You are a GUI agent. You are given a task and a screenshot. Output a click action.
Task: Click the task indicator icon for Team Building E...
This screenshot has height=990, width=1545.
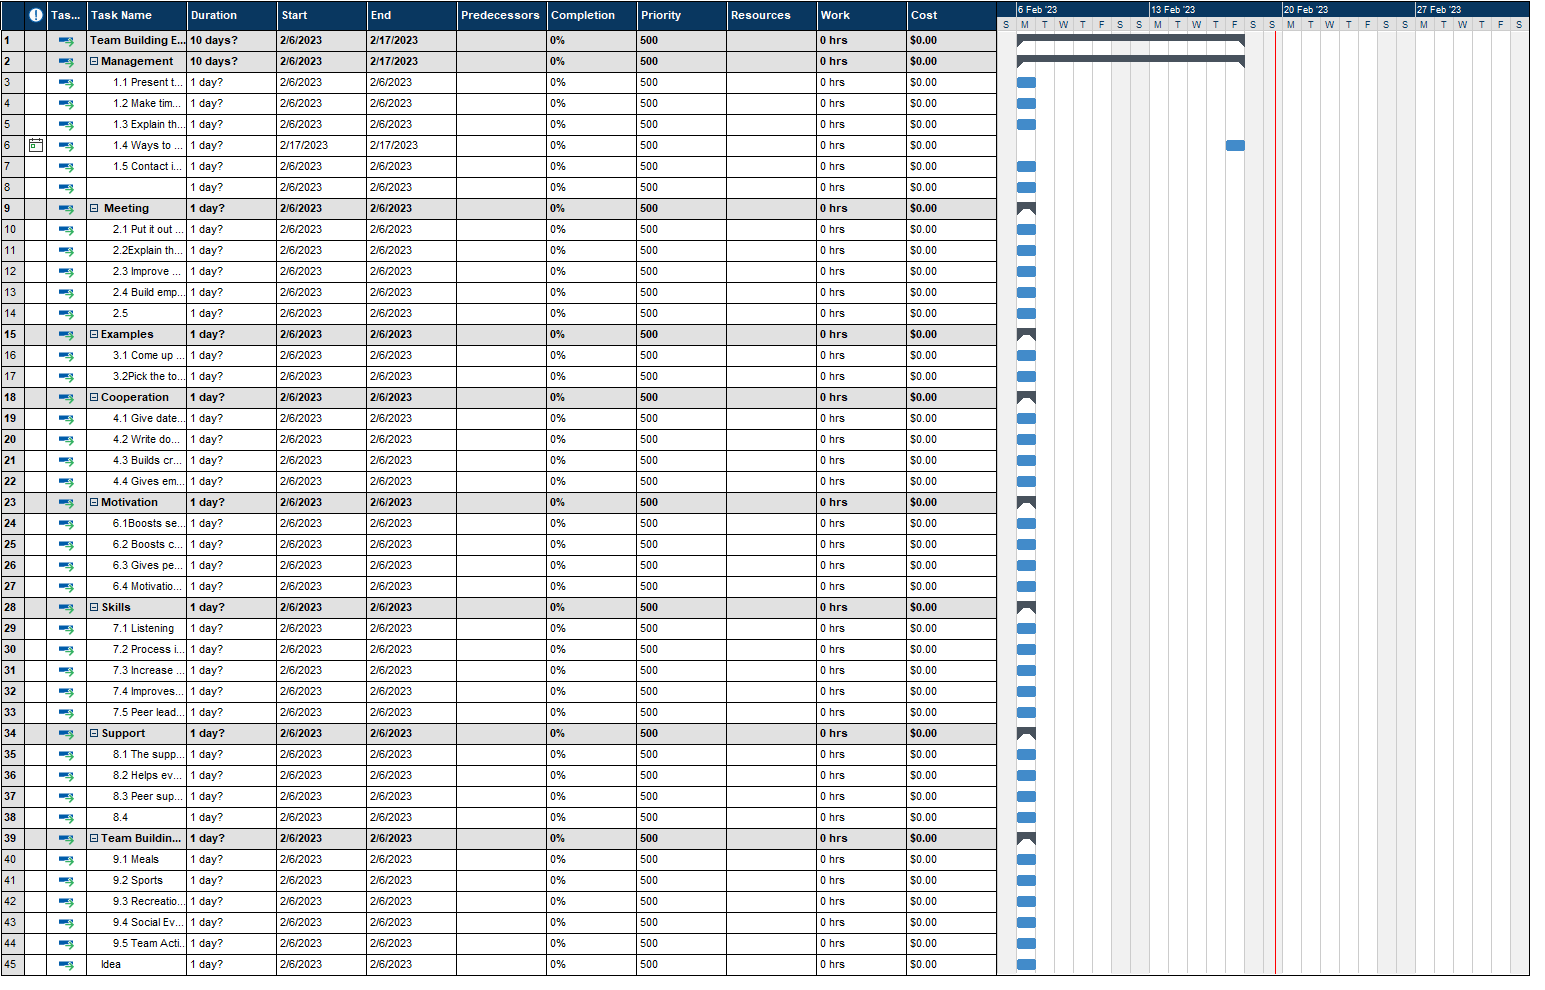point(65,40)
